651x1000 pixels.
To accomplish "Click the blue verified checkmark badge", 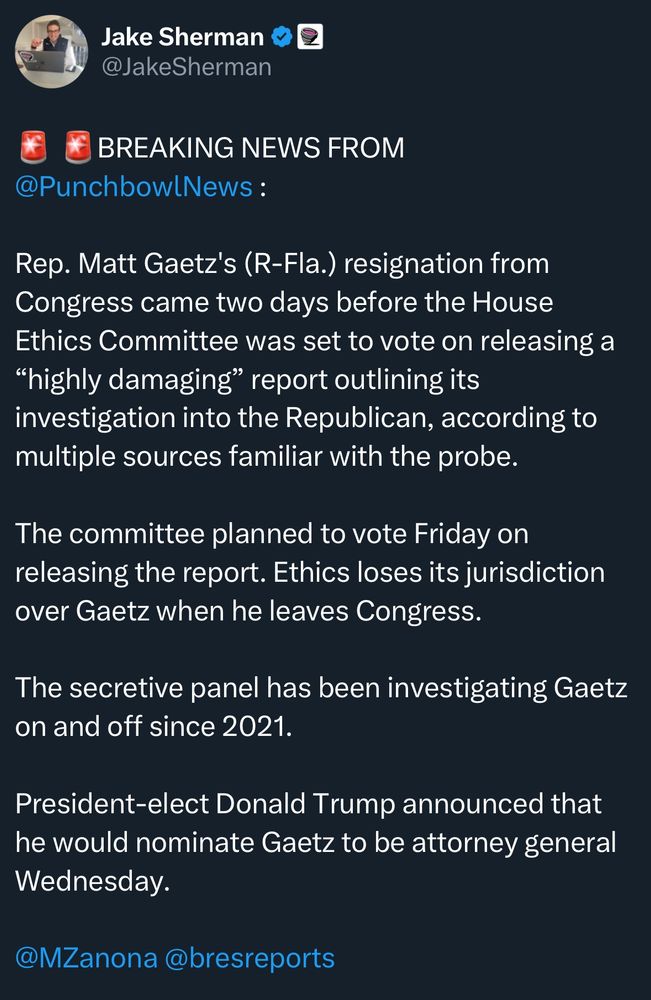I will (x=283, y=38).
